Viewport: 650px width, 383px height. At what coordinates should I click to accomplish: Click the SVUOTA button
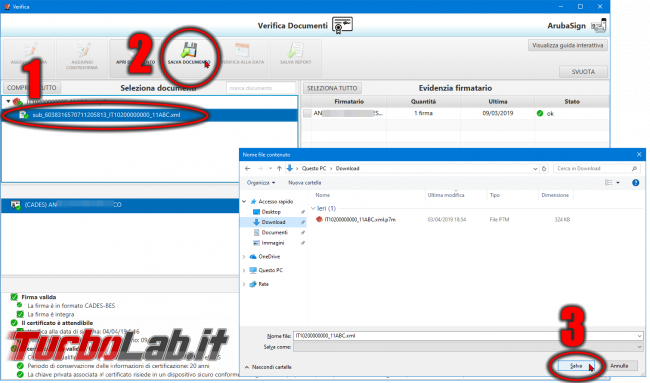[583, 72]
